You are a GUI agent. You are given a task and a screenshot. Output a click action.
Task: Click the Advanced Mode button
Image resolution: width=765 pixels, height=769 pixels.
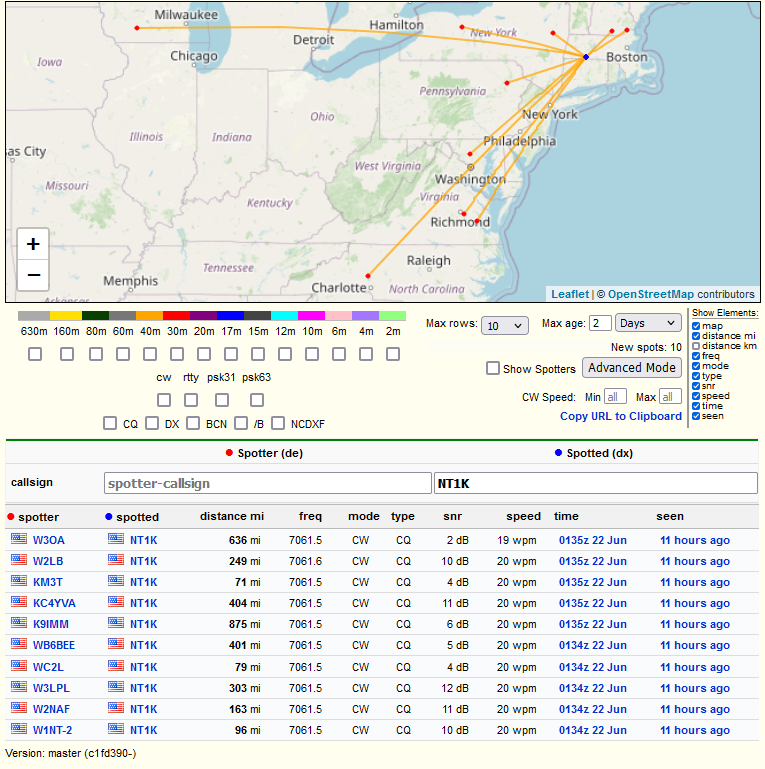(x=632, y=368)
